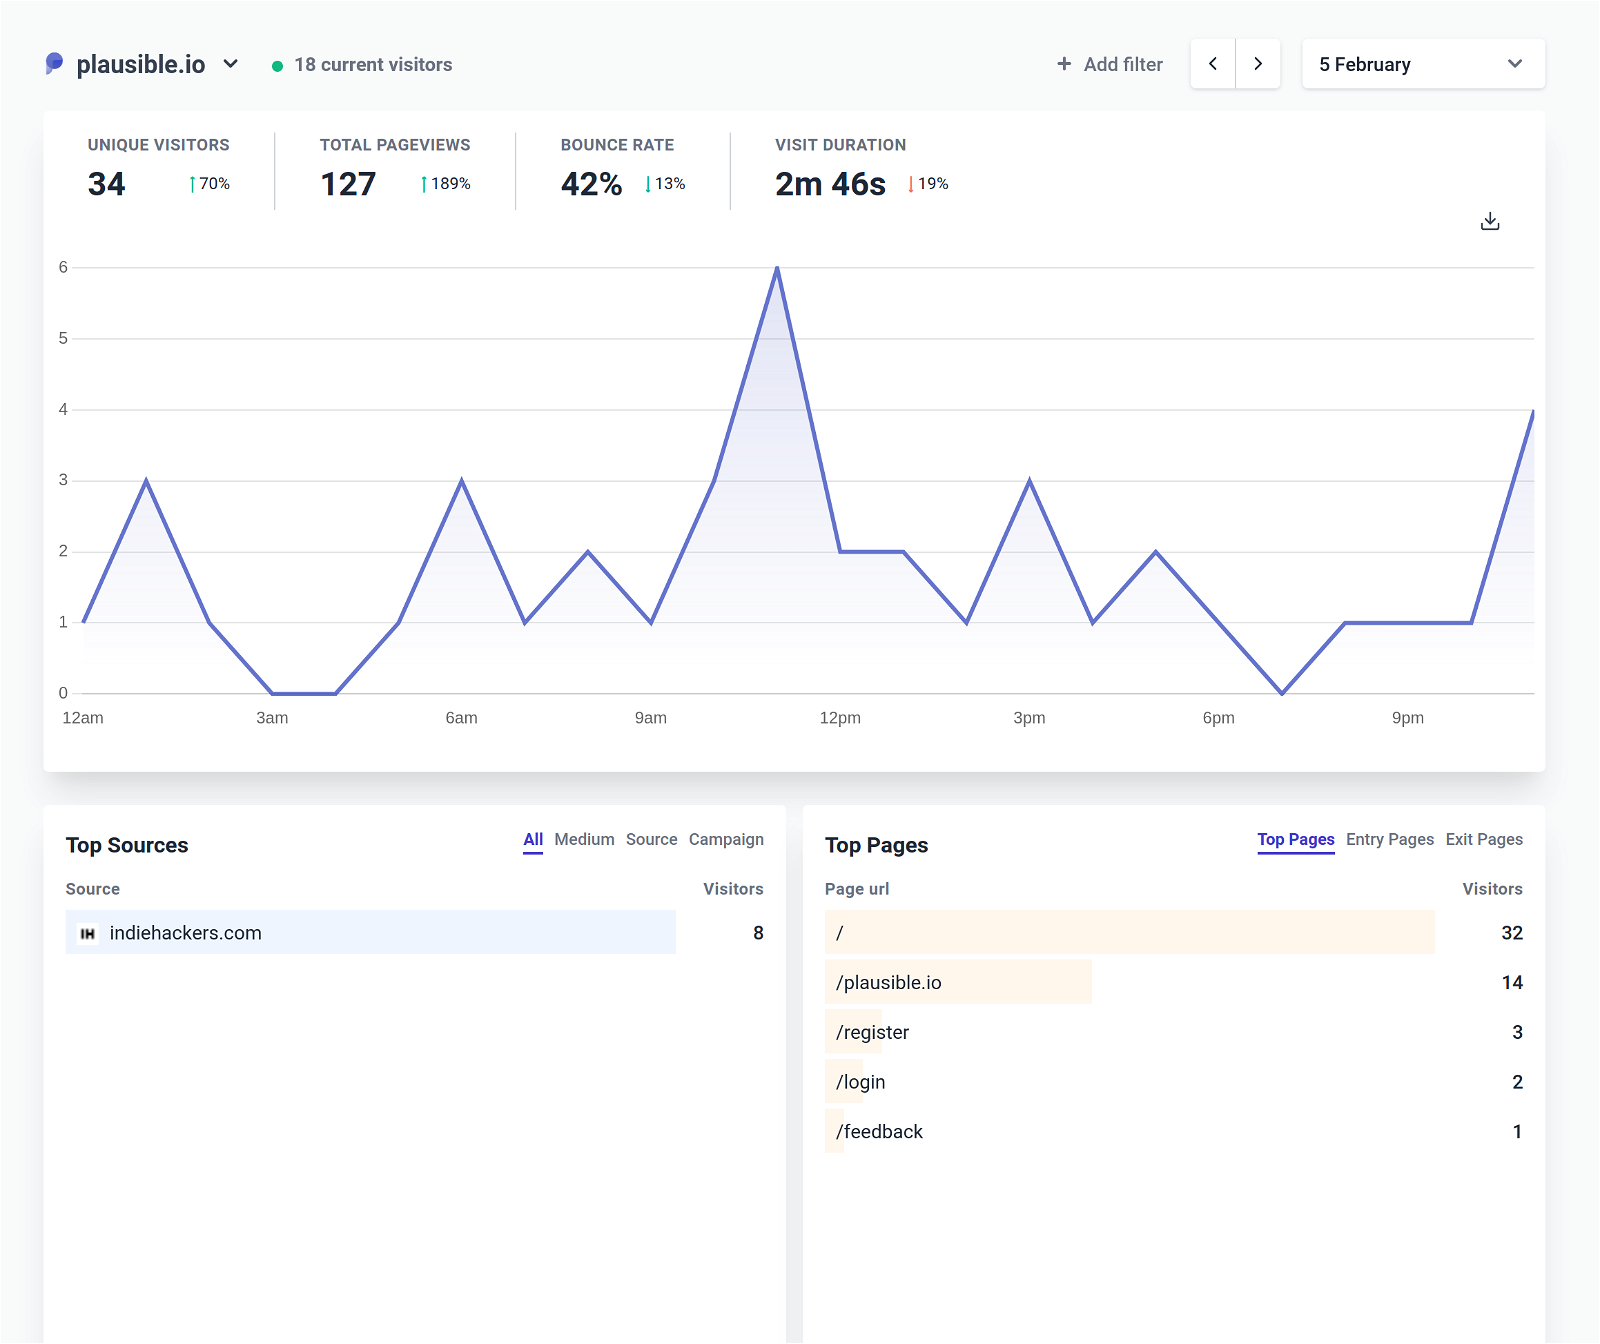Open the /register page entry

point(873,1032)
